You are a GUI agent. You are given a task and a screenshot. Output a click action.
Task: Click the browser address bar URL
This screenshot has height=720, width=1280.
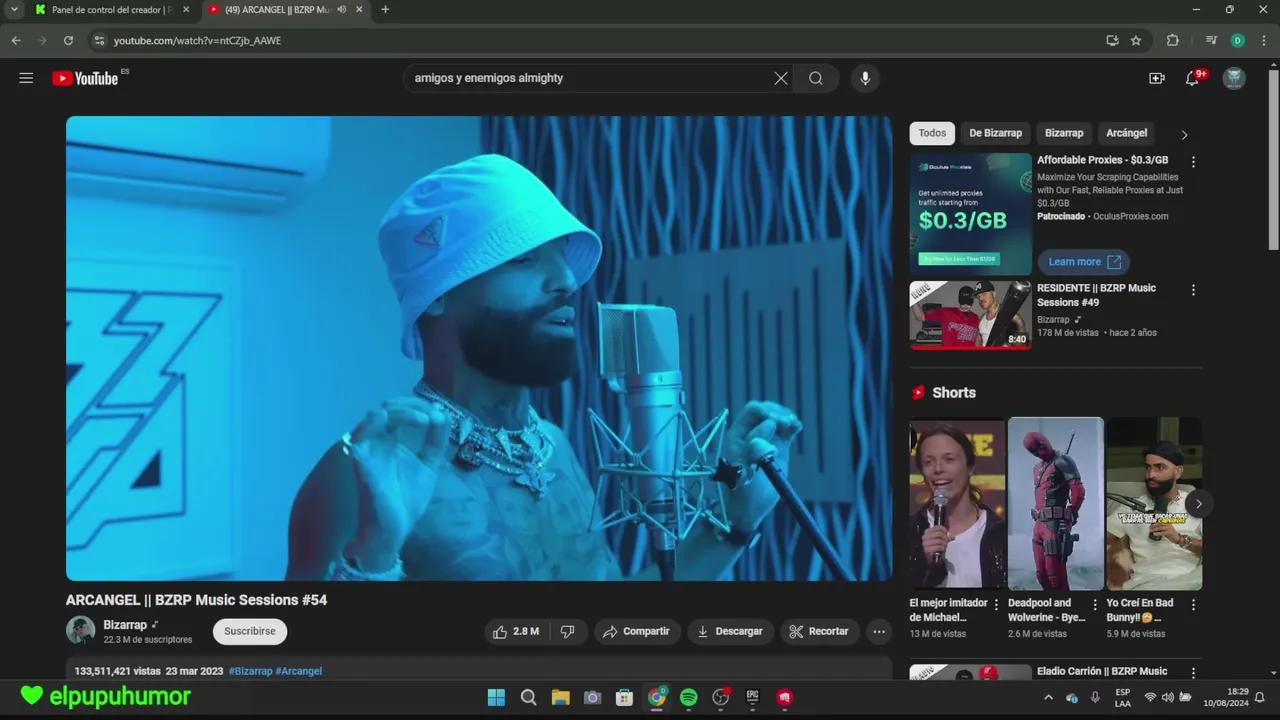pos(197,40)
